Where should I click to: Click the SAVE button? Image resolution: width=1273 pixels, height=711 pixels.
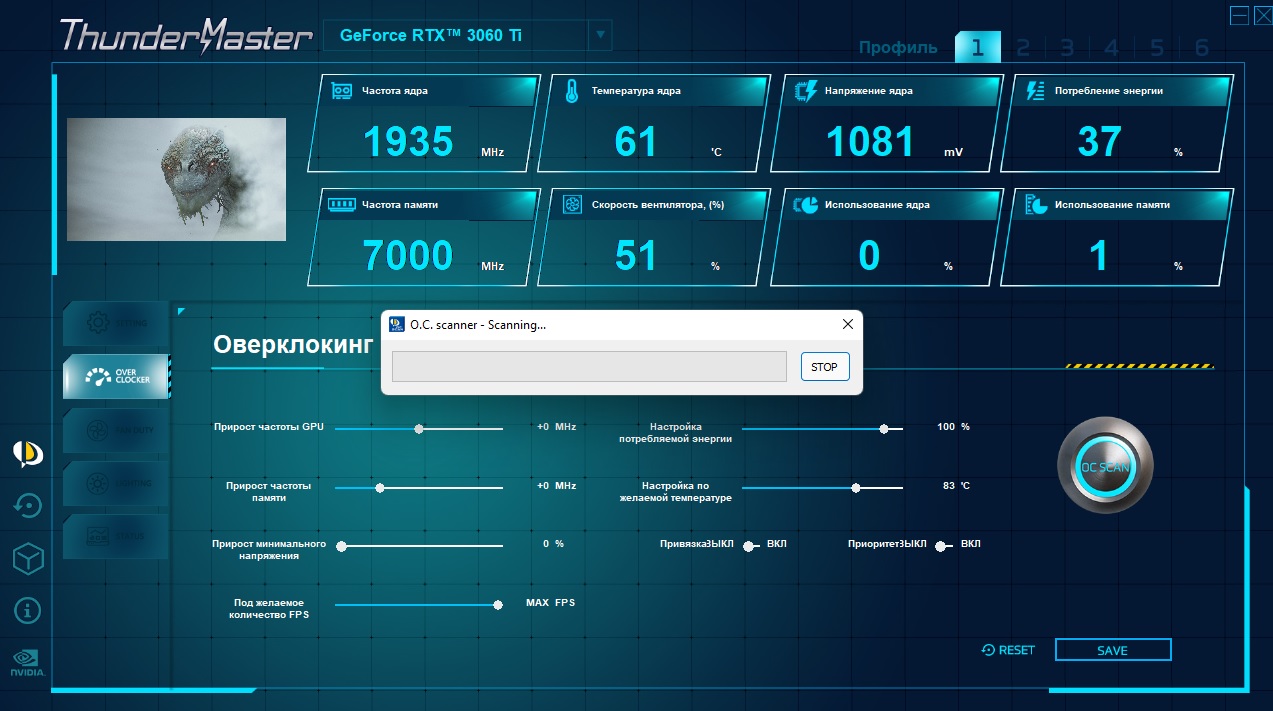(x=1112, y=650)
